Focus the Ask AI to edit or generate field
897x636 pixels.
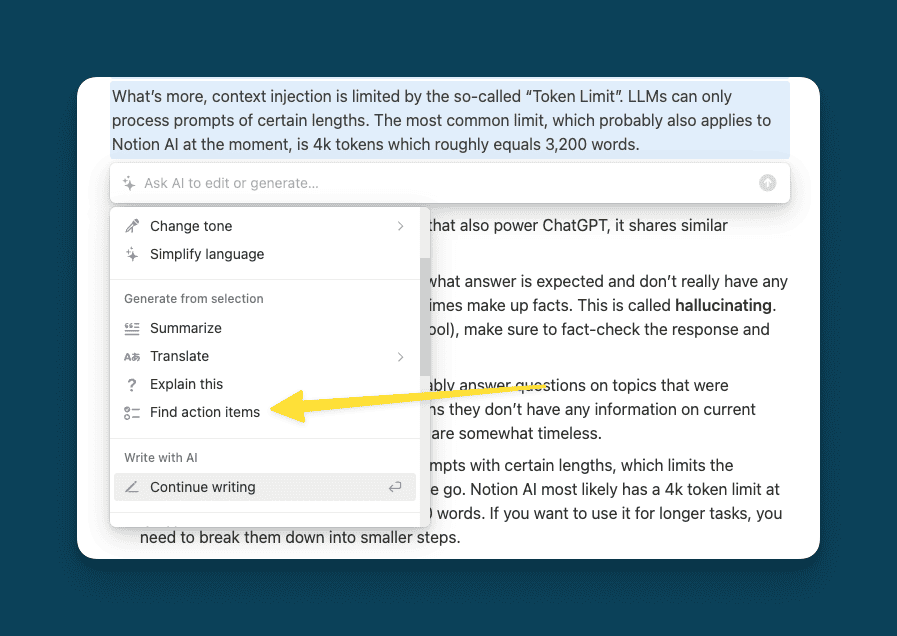[x=440, y=183]
